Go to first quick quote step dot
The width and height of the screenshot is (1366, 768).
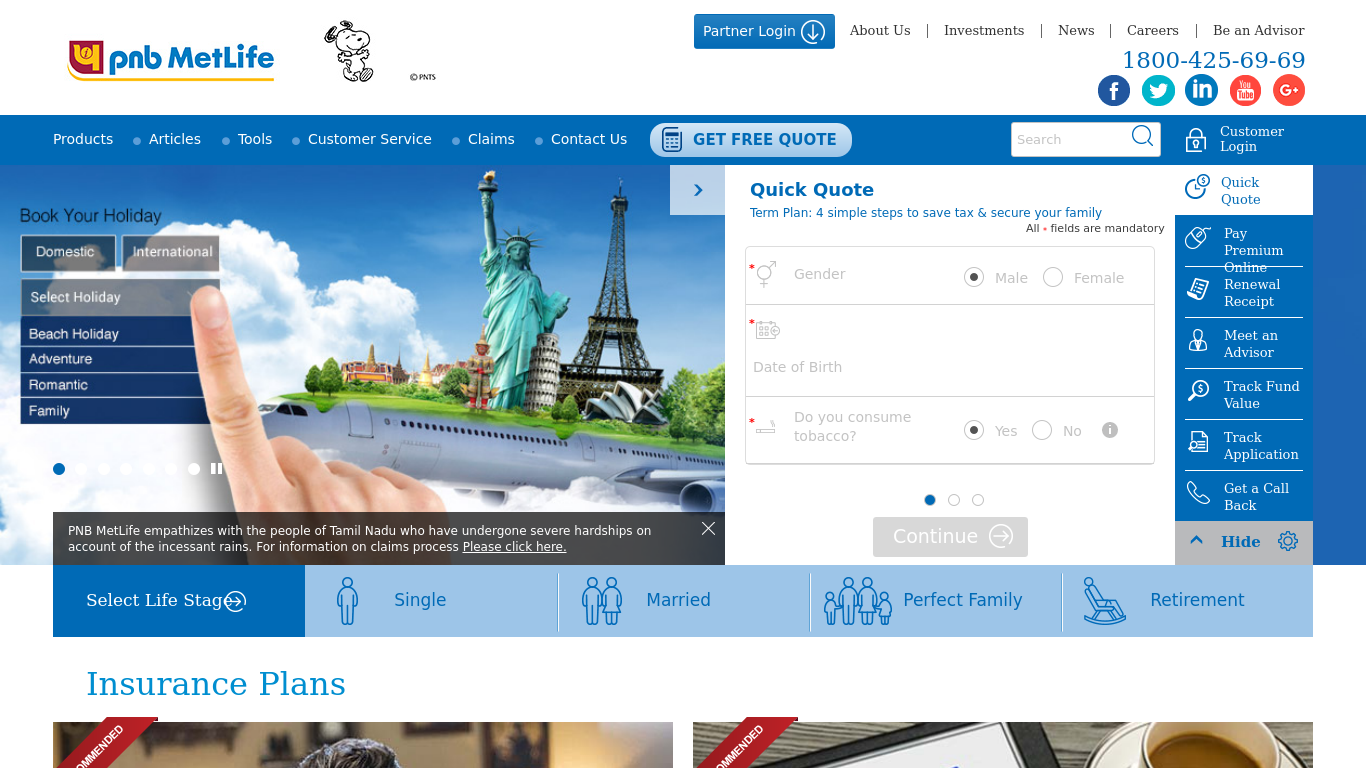coord(930,500)
